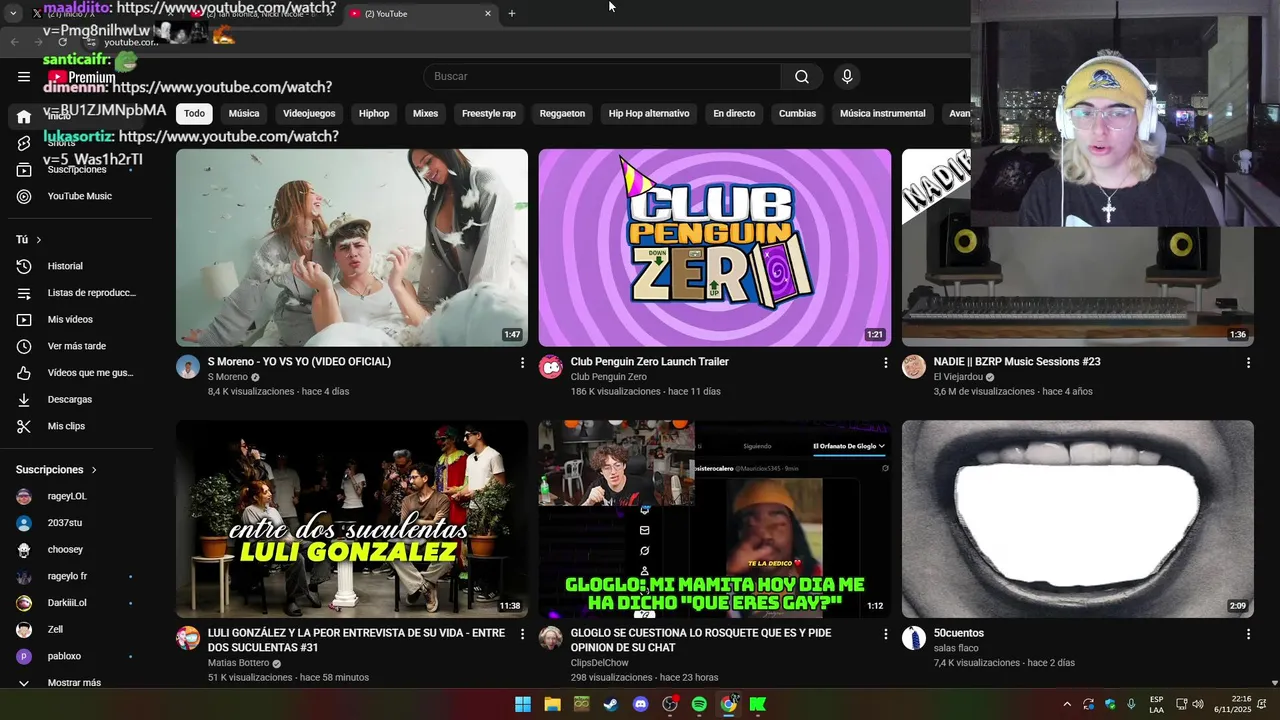1280x720 pixels.
Task: Open Club Penguin Zero Launch Trailer title
Action: (x=649, y=362)
